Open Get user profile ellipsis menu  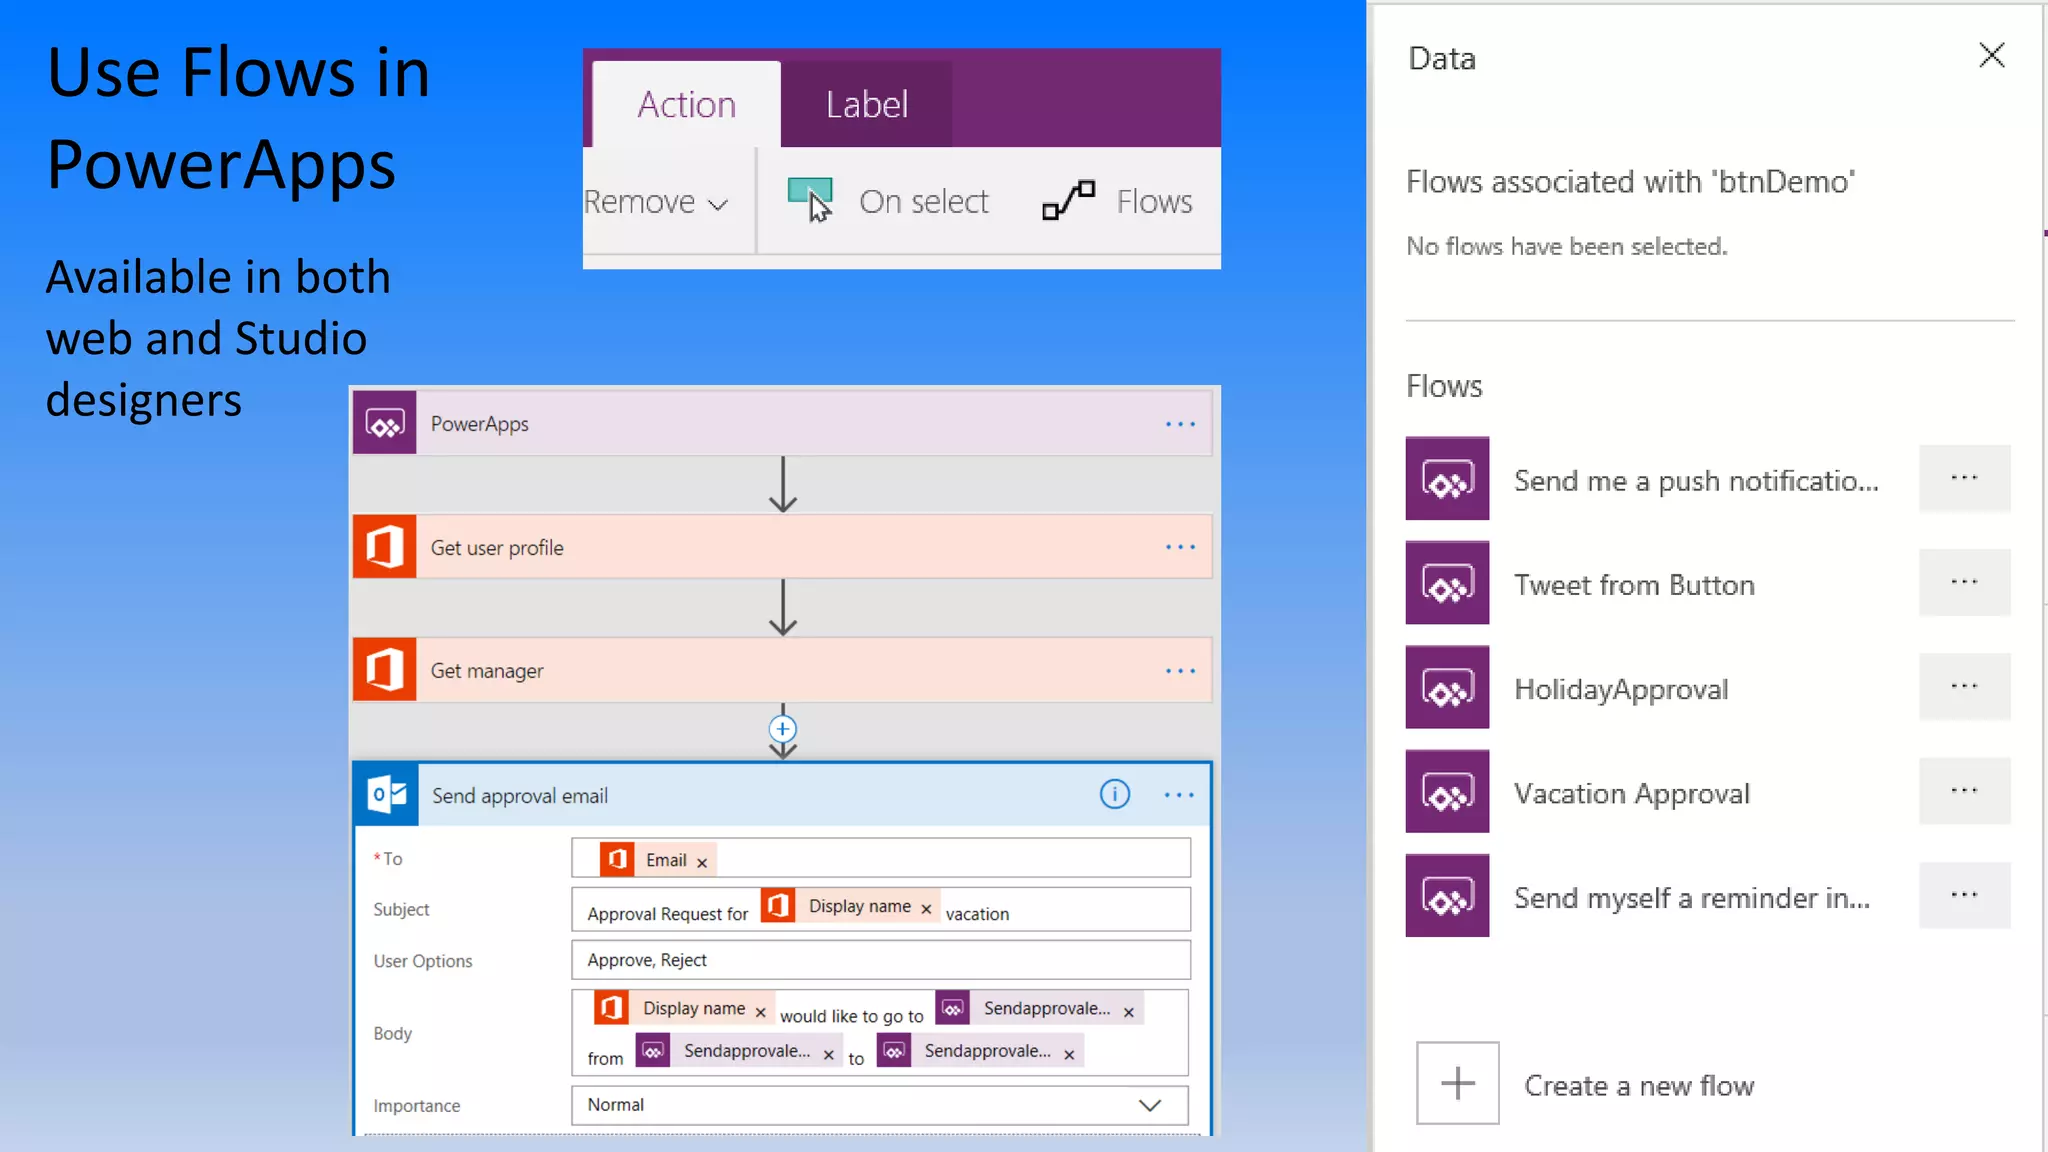point(1180,547)
